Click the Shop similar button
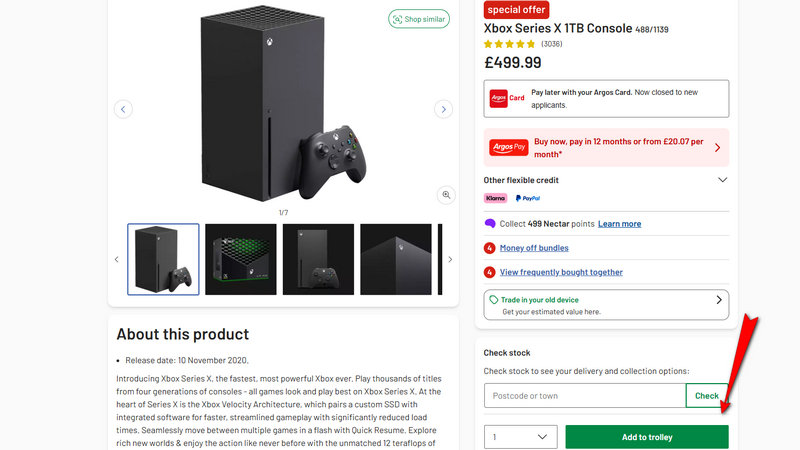 419,19
